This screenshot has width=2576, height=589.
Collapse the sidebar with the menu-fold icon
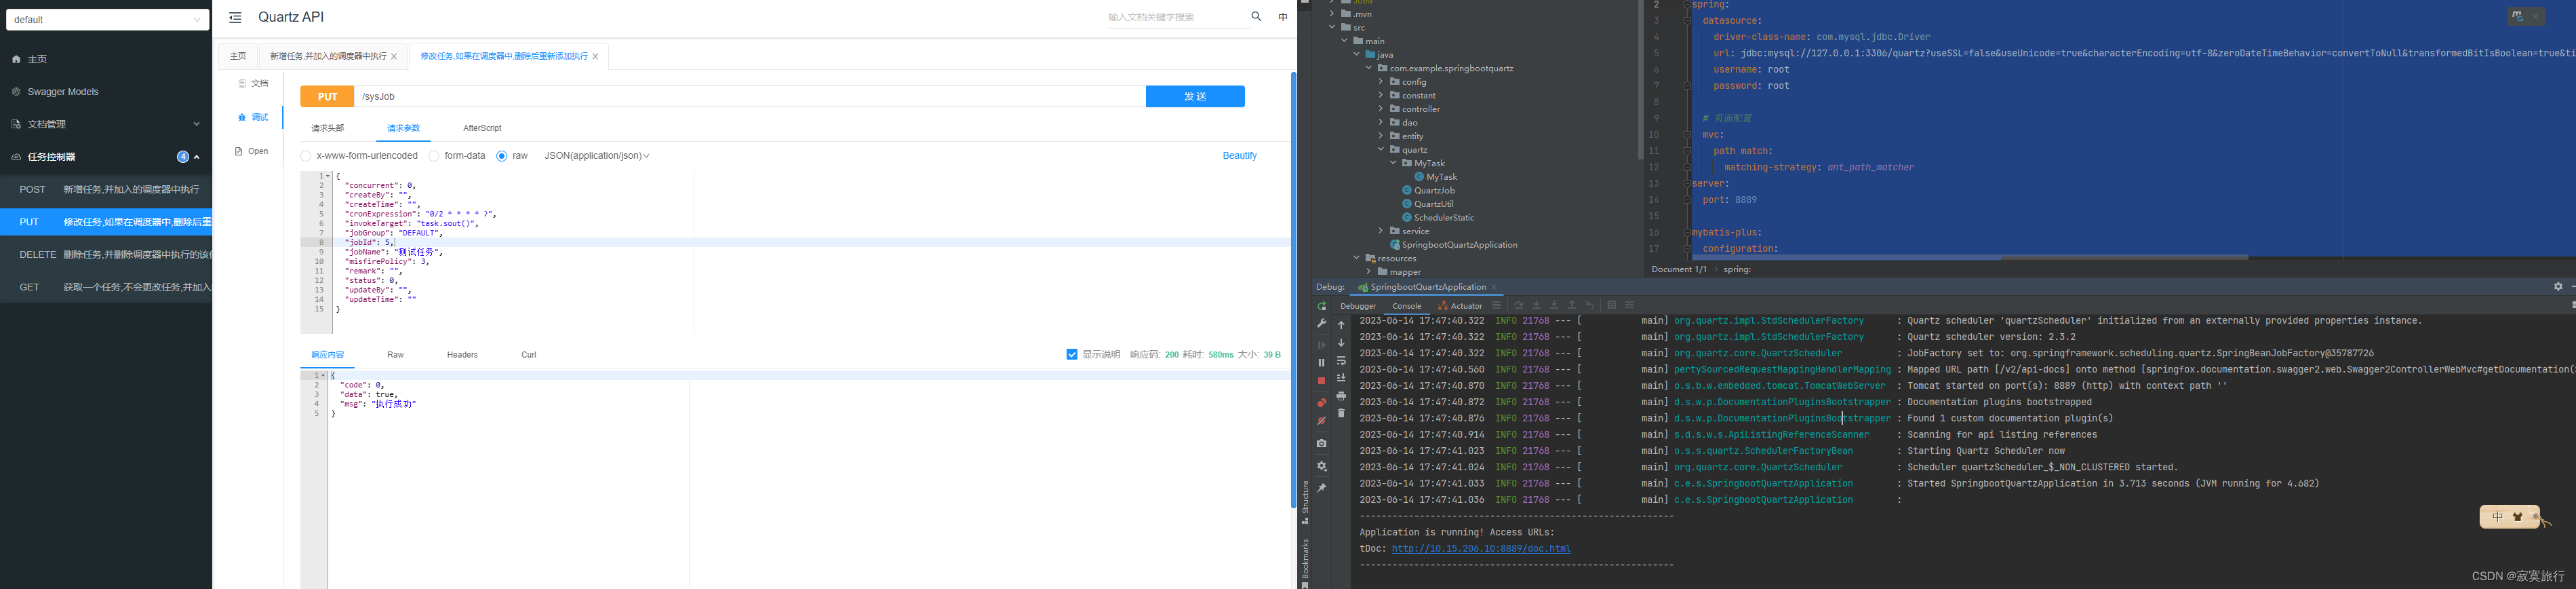click(x=235, y=18)
